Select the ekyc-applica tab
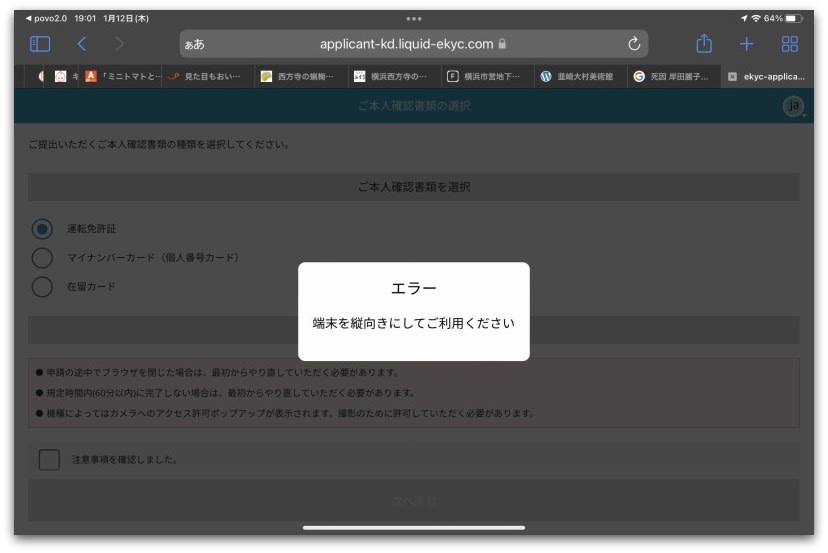Viewport: 828px width, 553px height. (768, 77)
